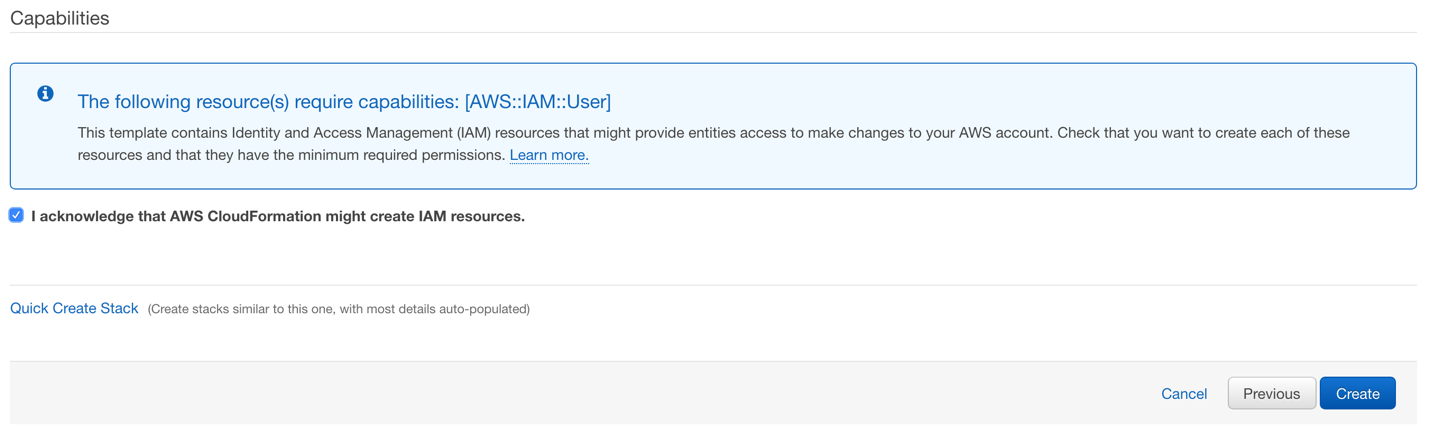Click the blue info icon in the alert
The image size is (1430, 434).
45,94
